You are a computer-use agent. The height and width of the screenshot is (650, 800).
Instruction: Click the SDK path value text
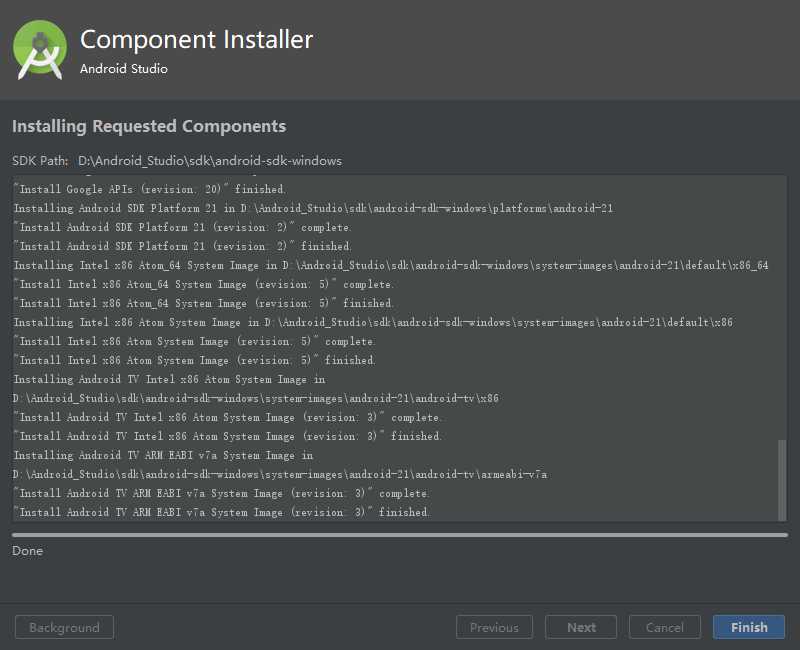pos(210,160)
